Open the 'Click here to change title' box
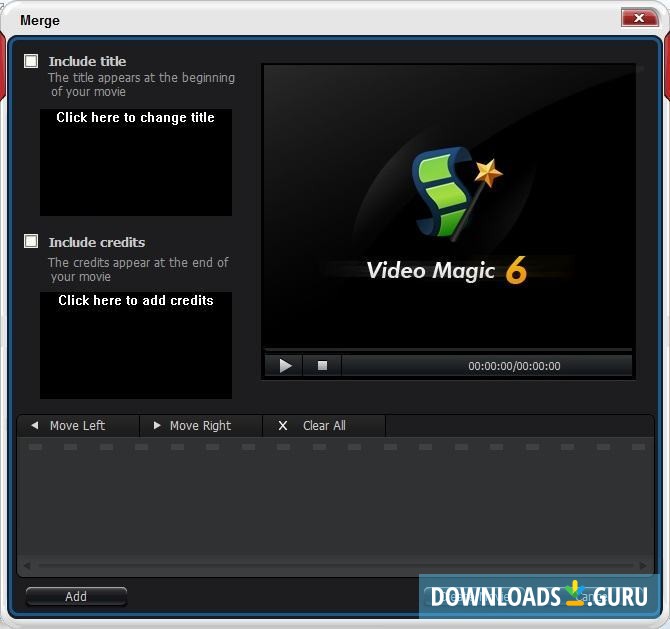This screenshot has height=629, width=670. pos(136,162)
